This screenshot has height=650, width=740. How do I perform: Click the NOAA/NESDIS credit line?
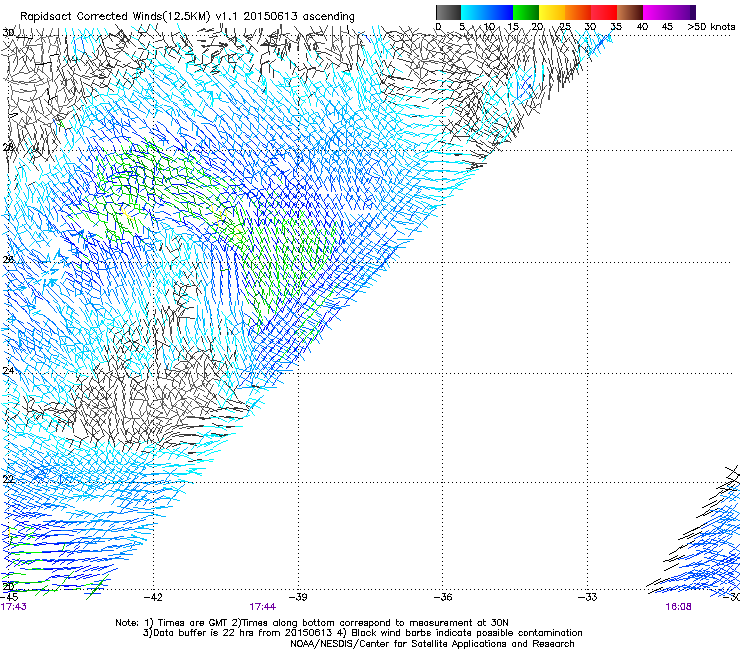(432, 644)
